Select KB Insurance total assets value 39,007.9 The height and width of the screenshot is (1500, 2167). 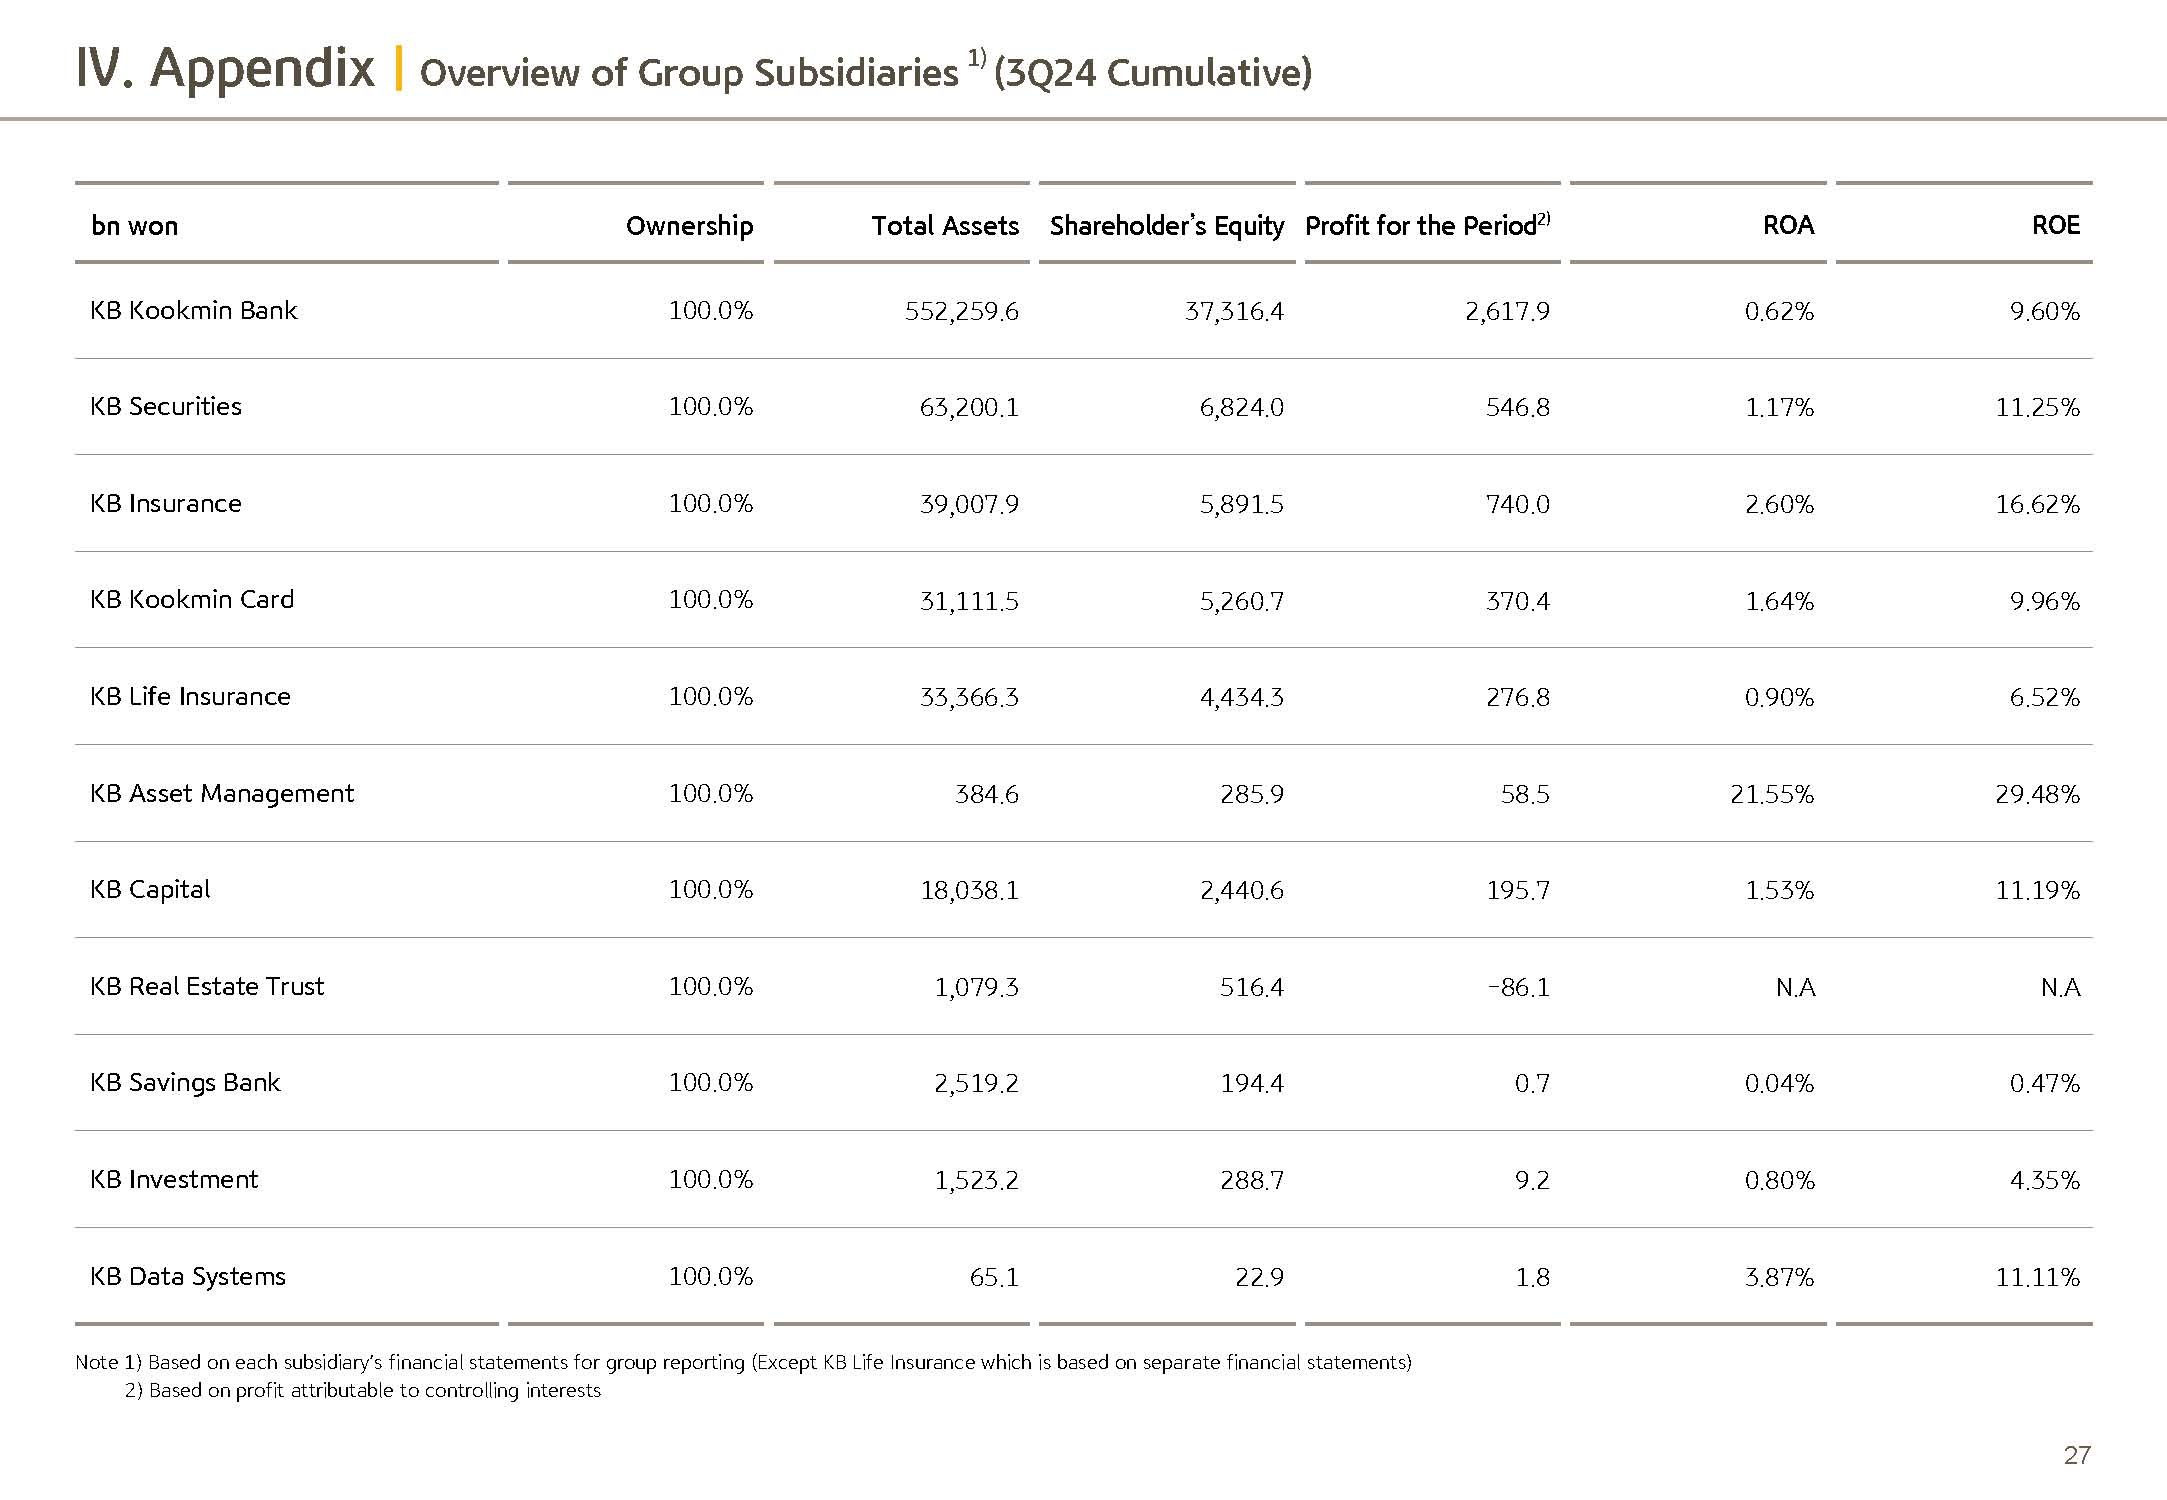[969, 504]
